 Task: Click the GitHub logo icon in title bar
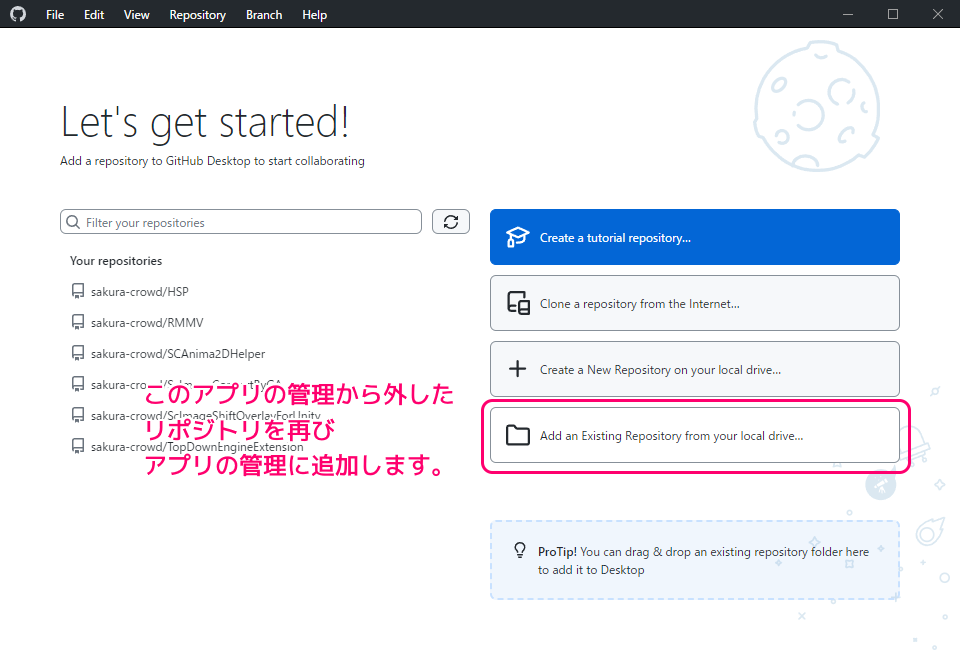[18, 13]
